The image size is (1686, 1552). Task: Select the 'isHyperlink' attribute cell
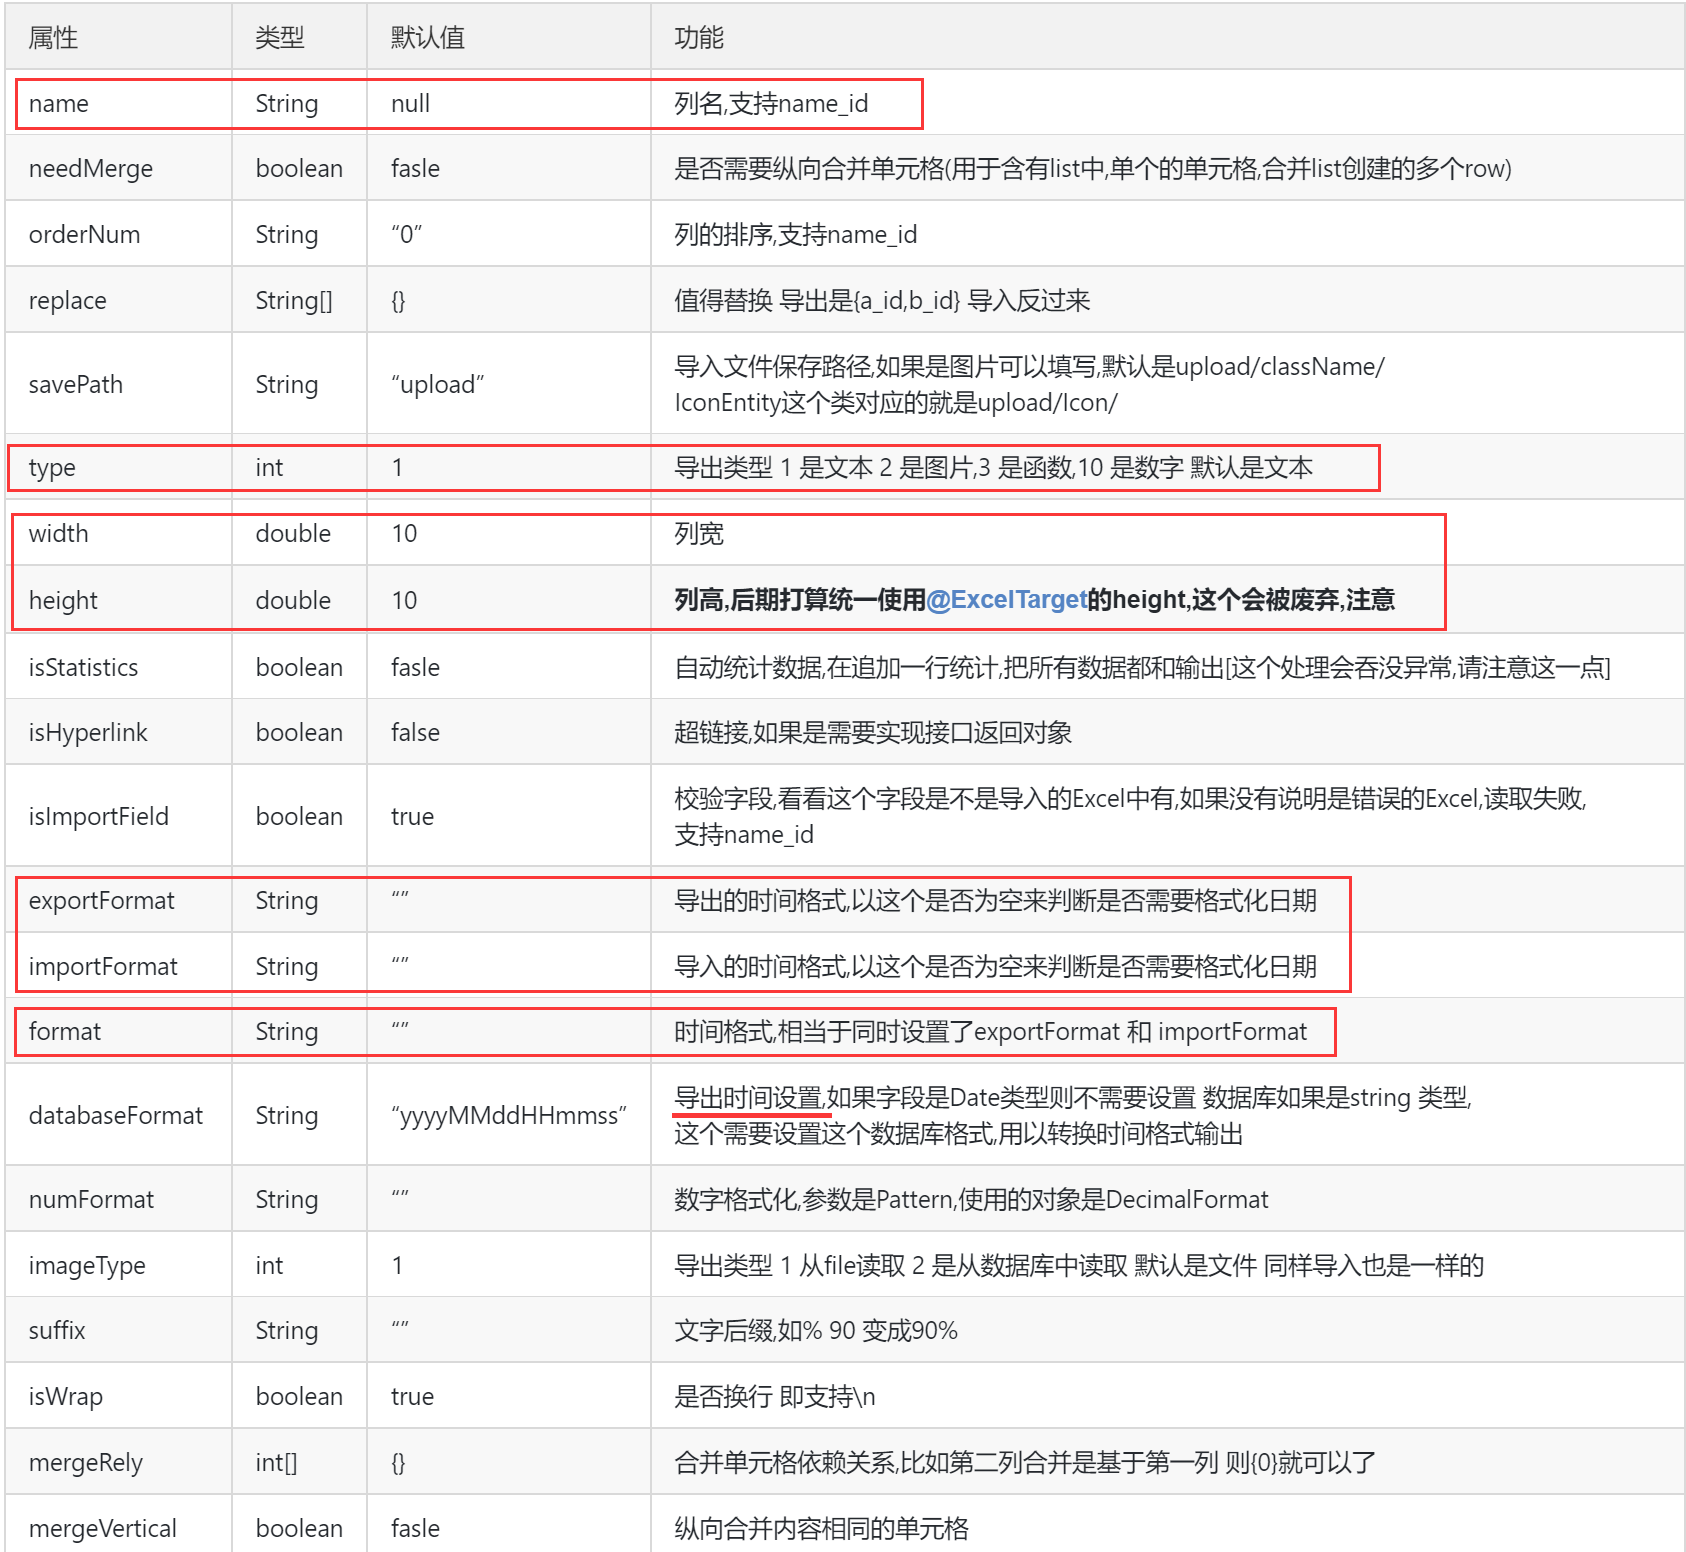[118, 732]
